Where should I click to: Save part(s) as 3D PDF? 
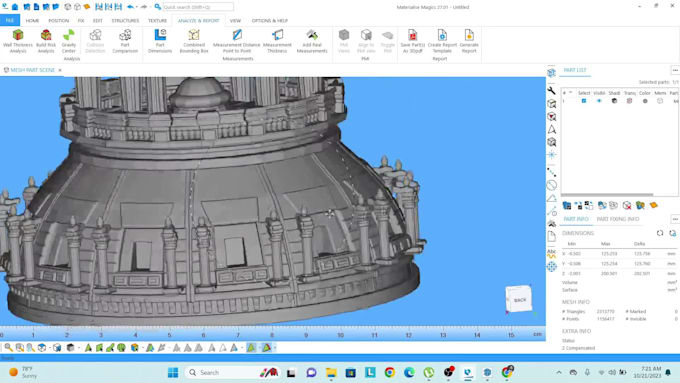(x=412, y=41)
